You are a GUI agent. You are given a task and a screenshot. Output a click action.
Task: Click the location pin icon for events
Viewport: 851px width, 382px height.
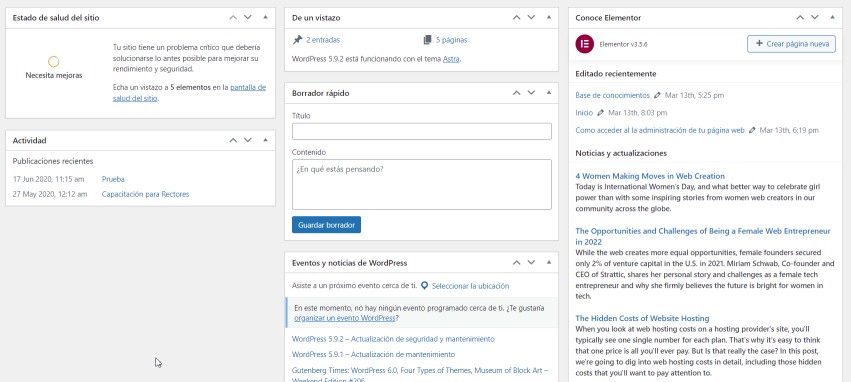(x=424, y=285)
